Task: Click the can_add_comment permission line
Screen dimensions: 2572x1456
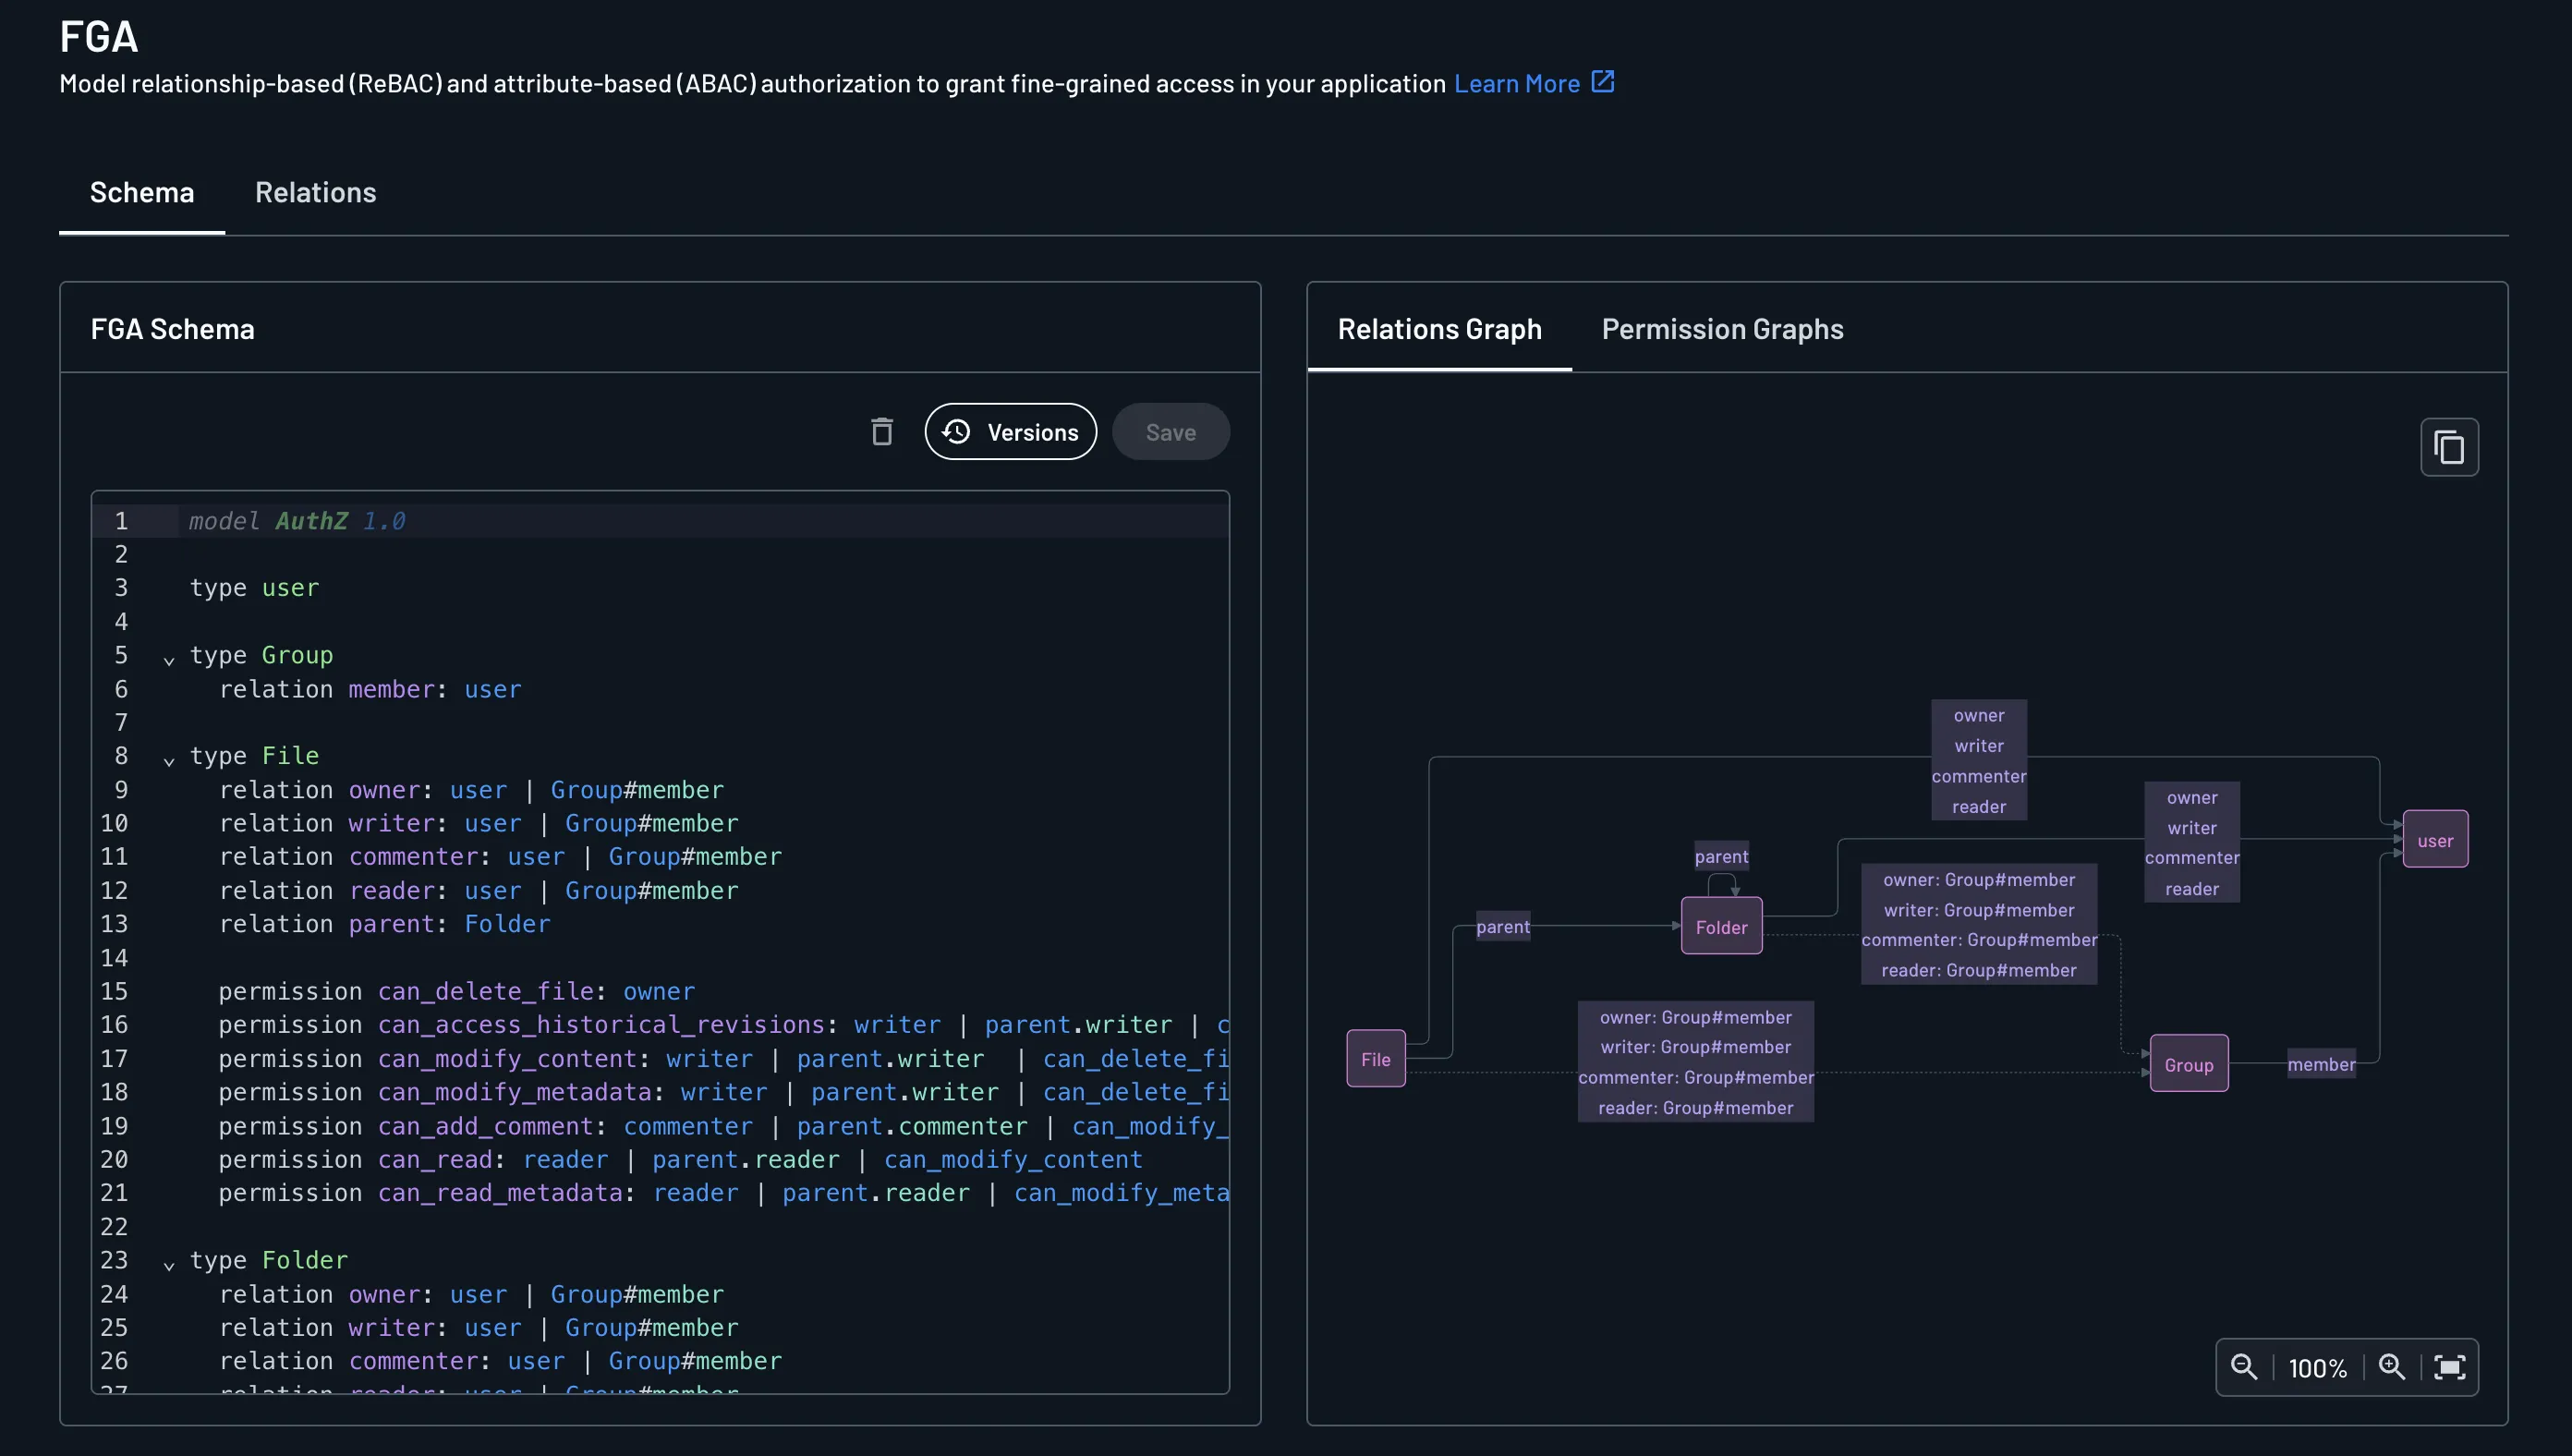Action: pos(723,1126)
